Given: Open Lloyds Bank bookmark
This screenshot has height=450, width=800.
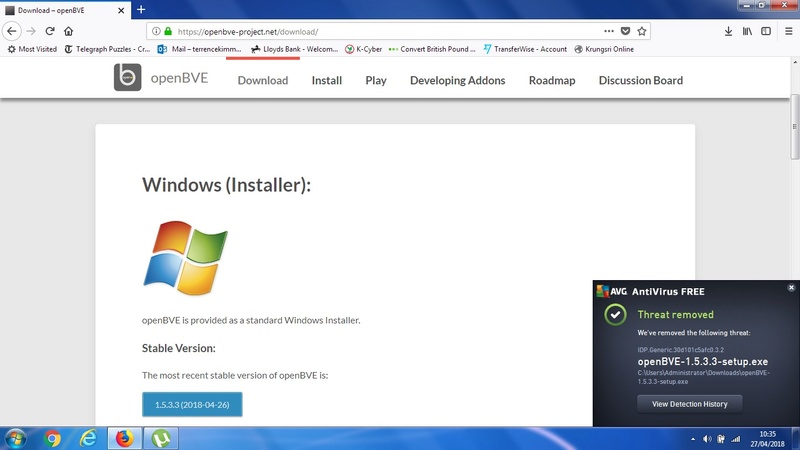Looking at the screenshot, I should (294, 49).
